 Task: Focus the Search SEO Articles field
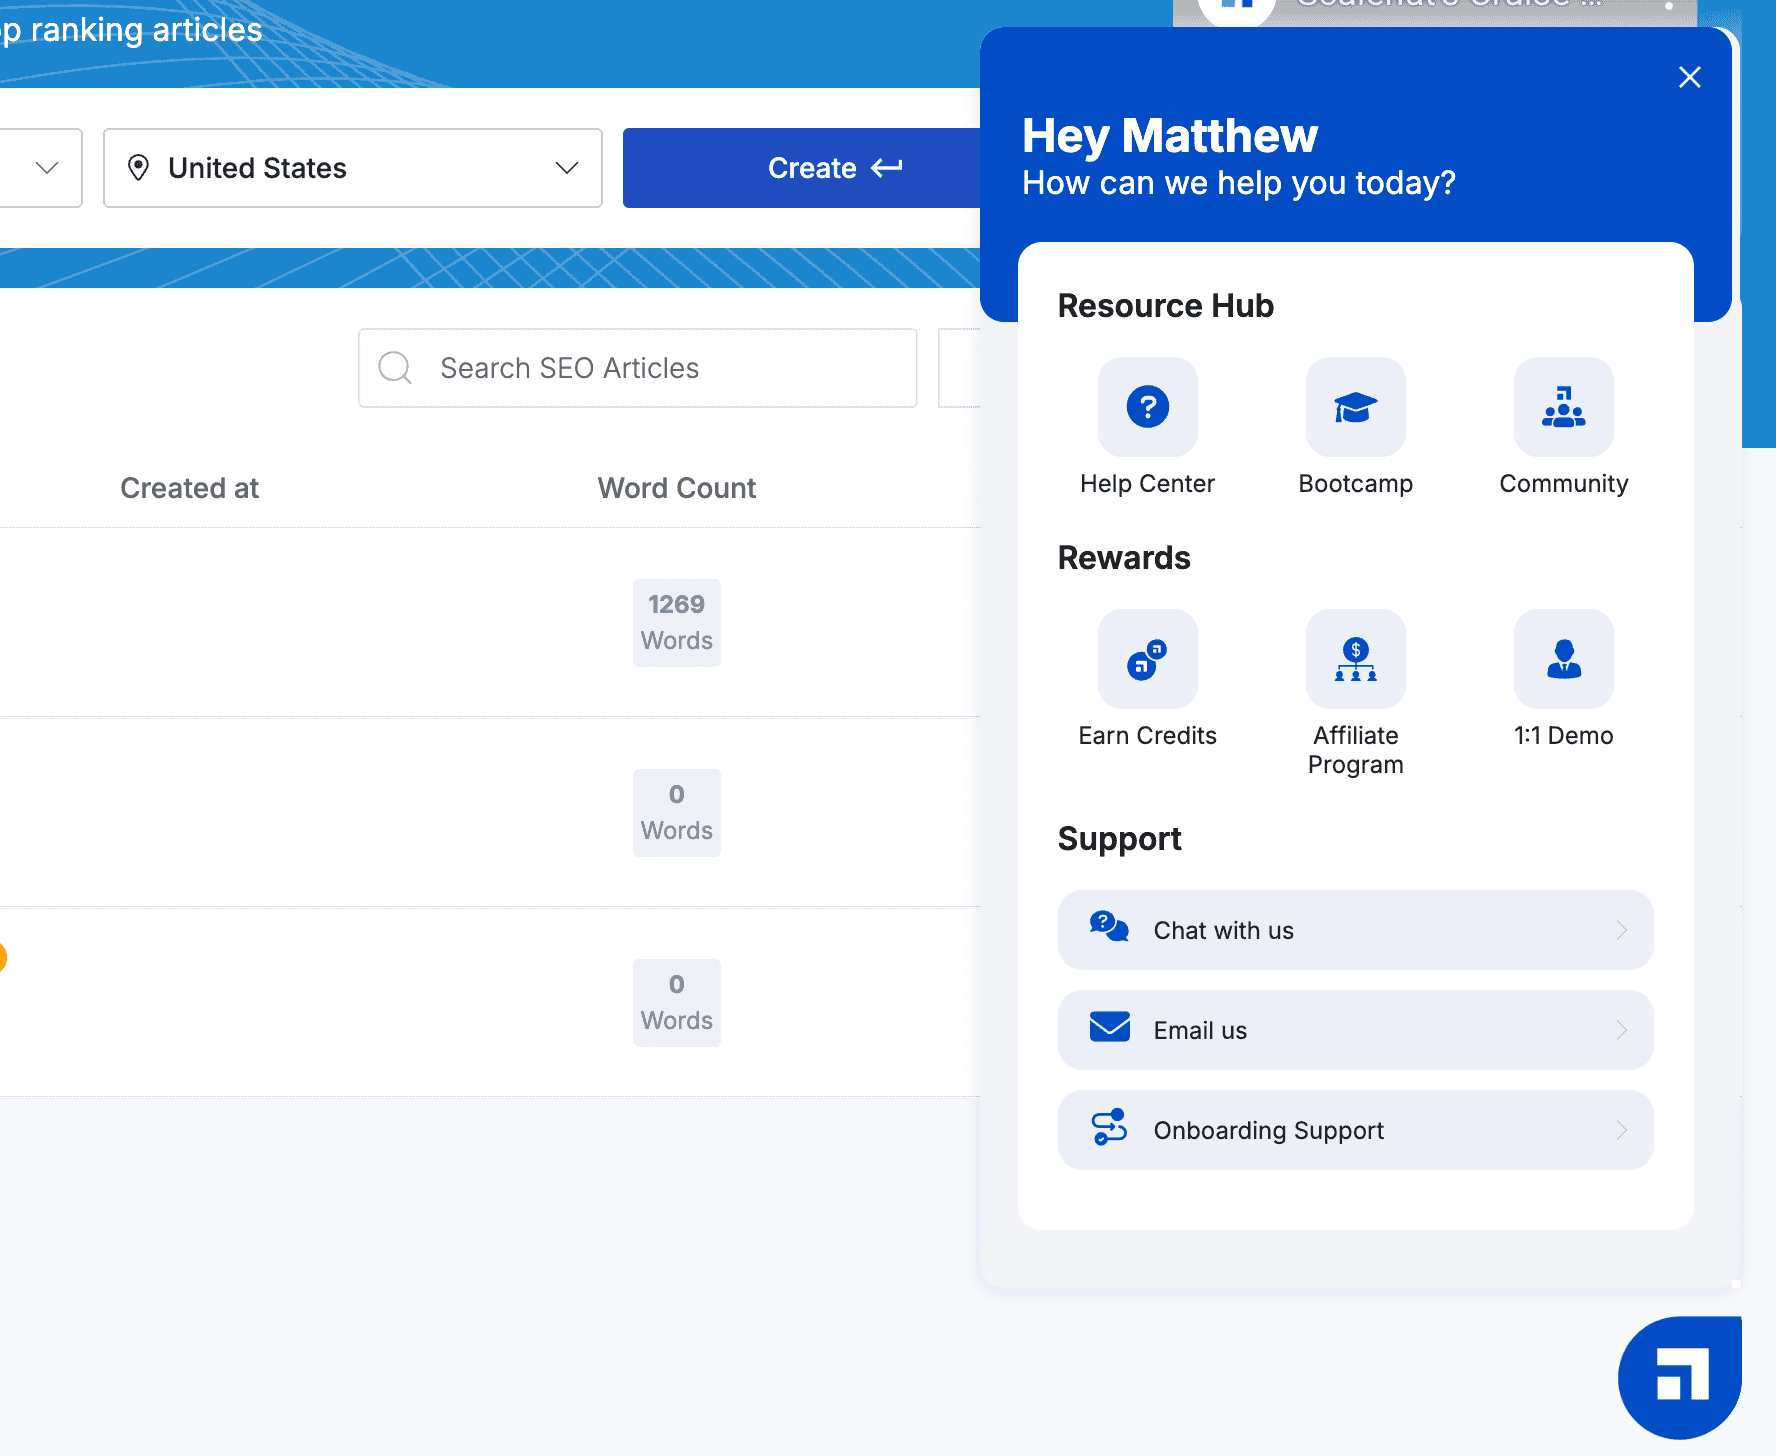click(638, 368)
